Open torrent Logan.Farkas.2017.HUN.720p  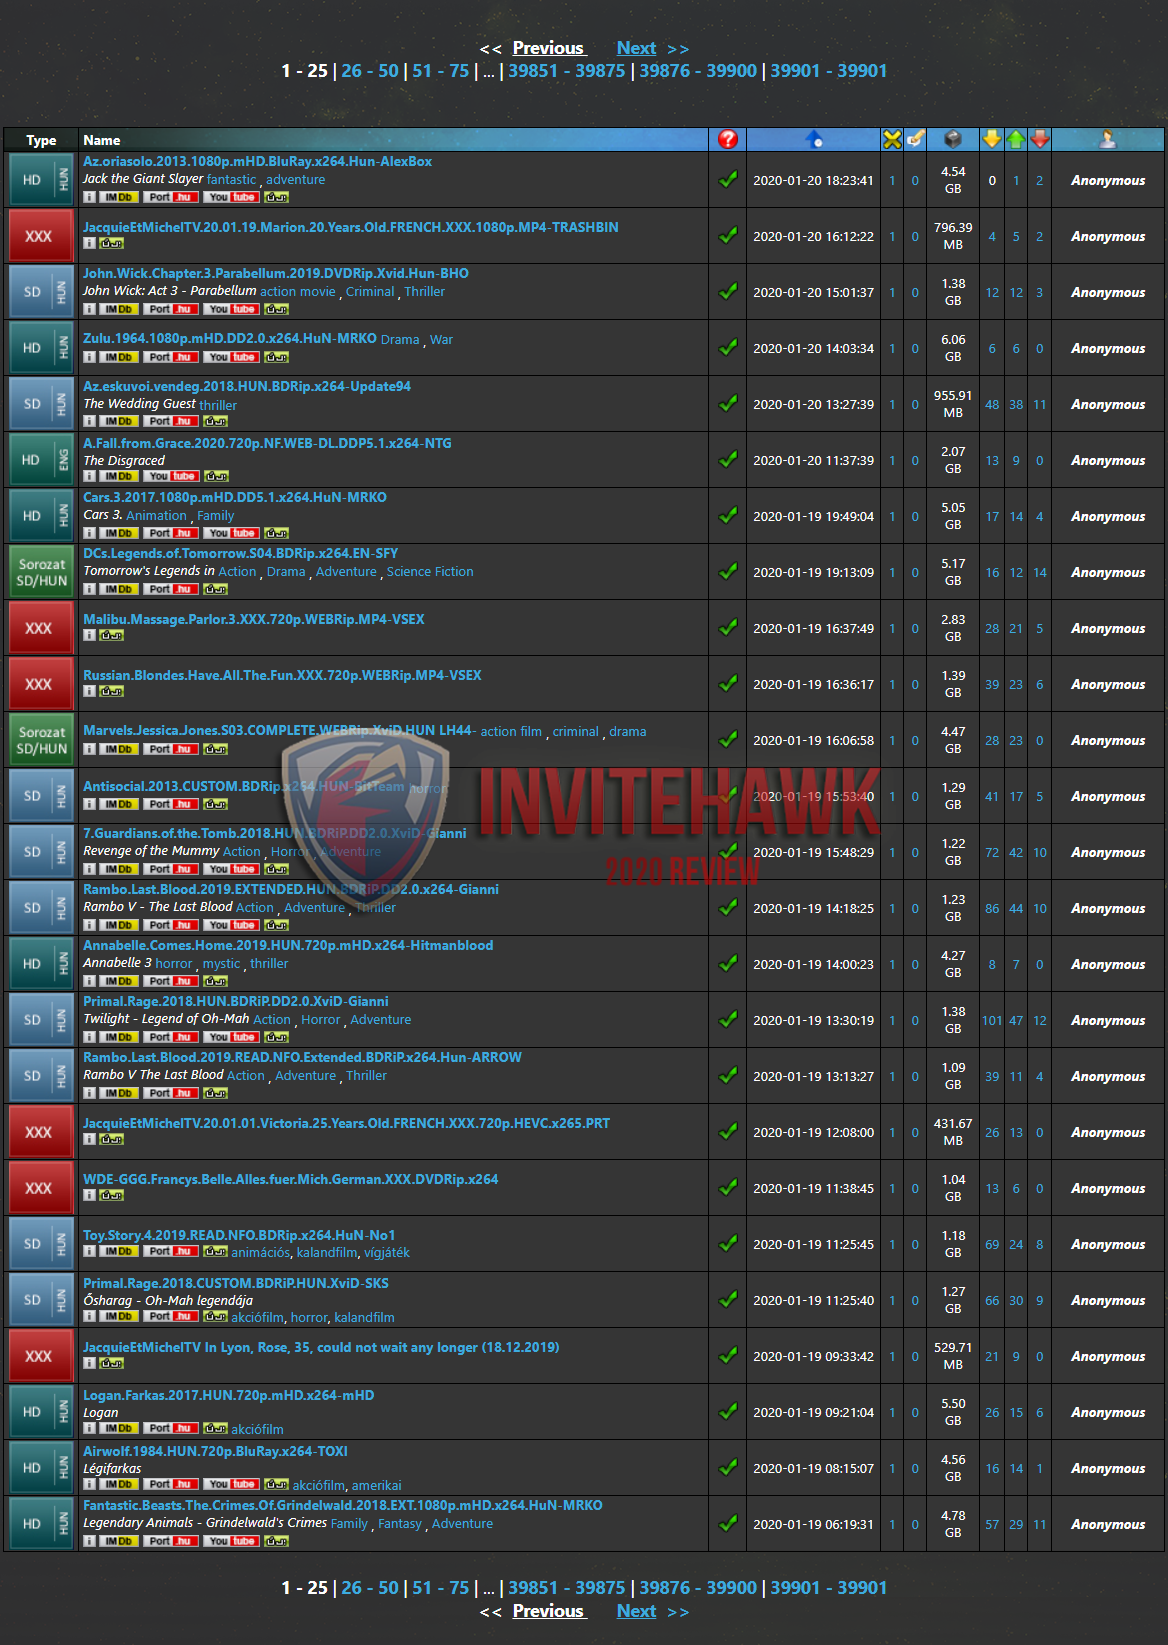pyautogui.click(x=229, y=1396)
